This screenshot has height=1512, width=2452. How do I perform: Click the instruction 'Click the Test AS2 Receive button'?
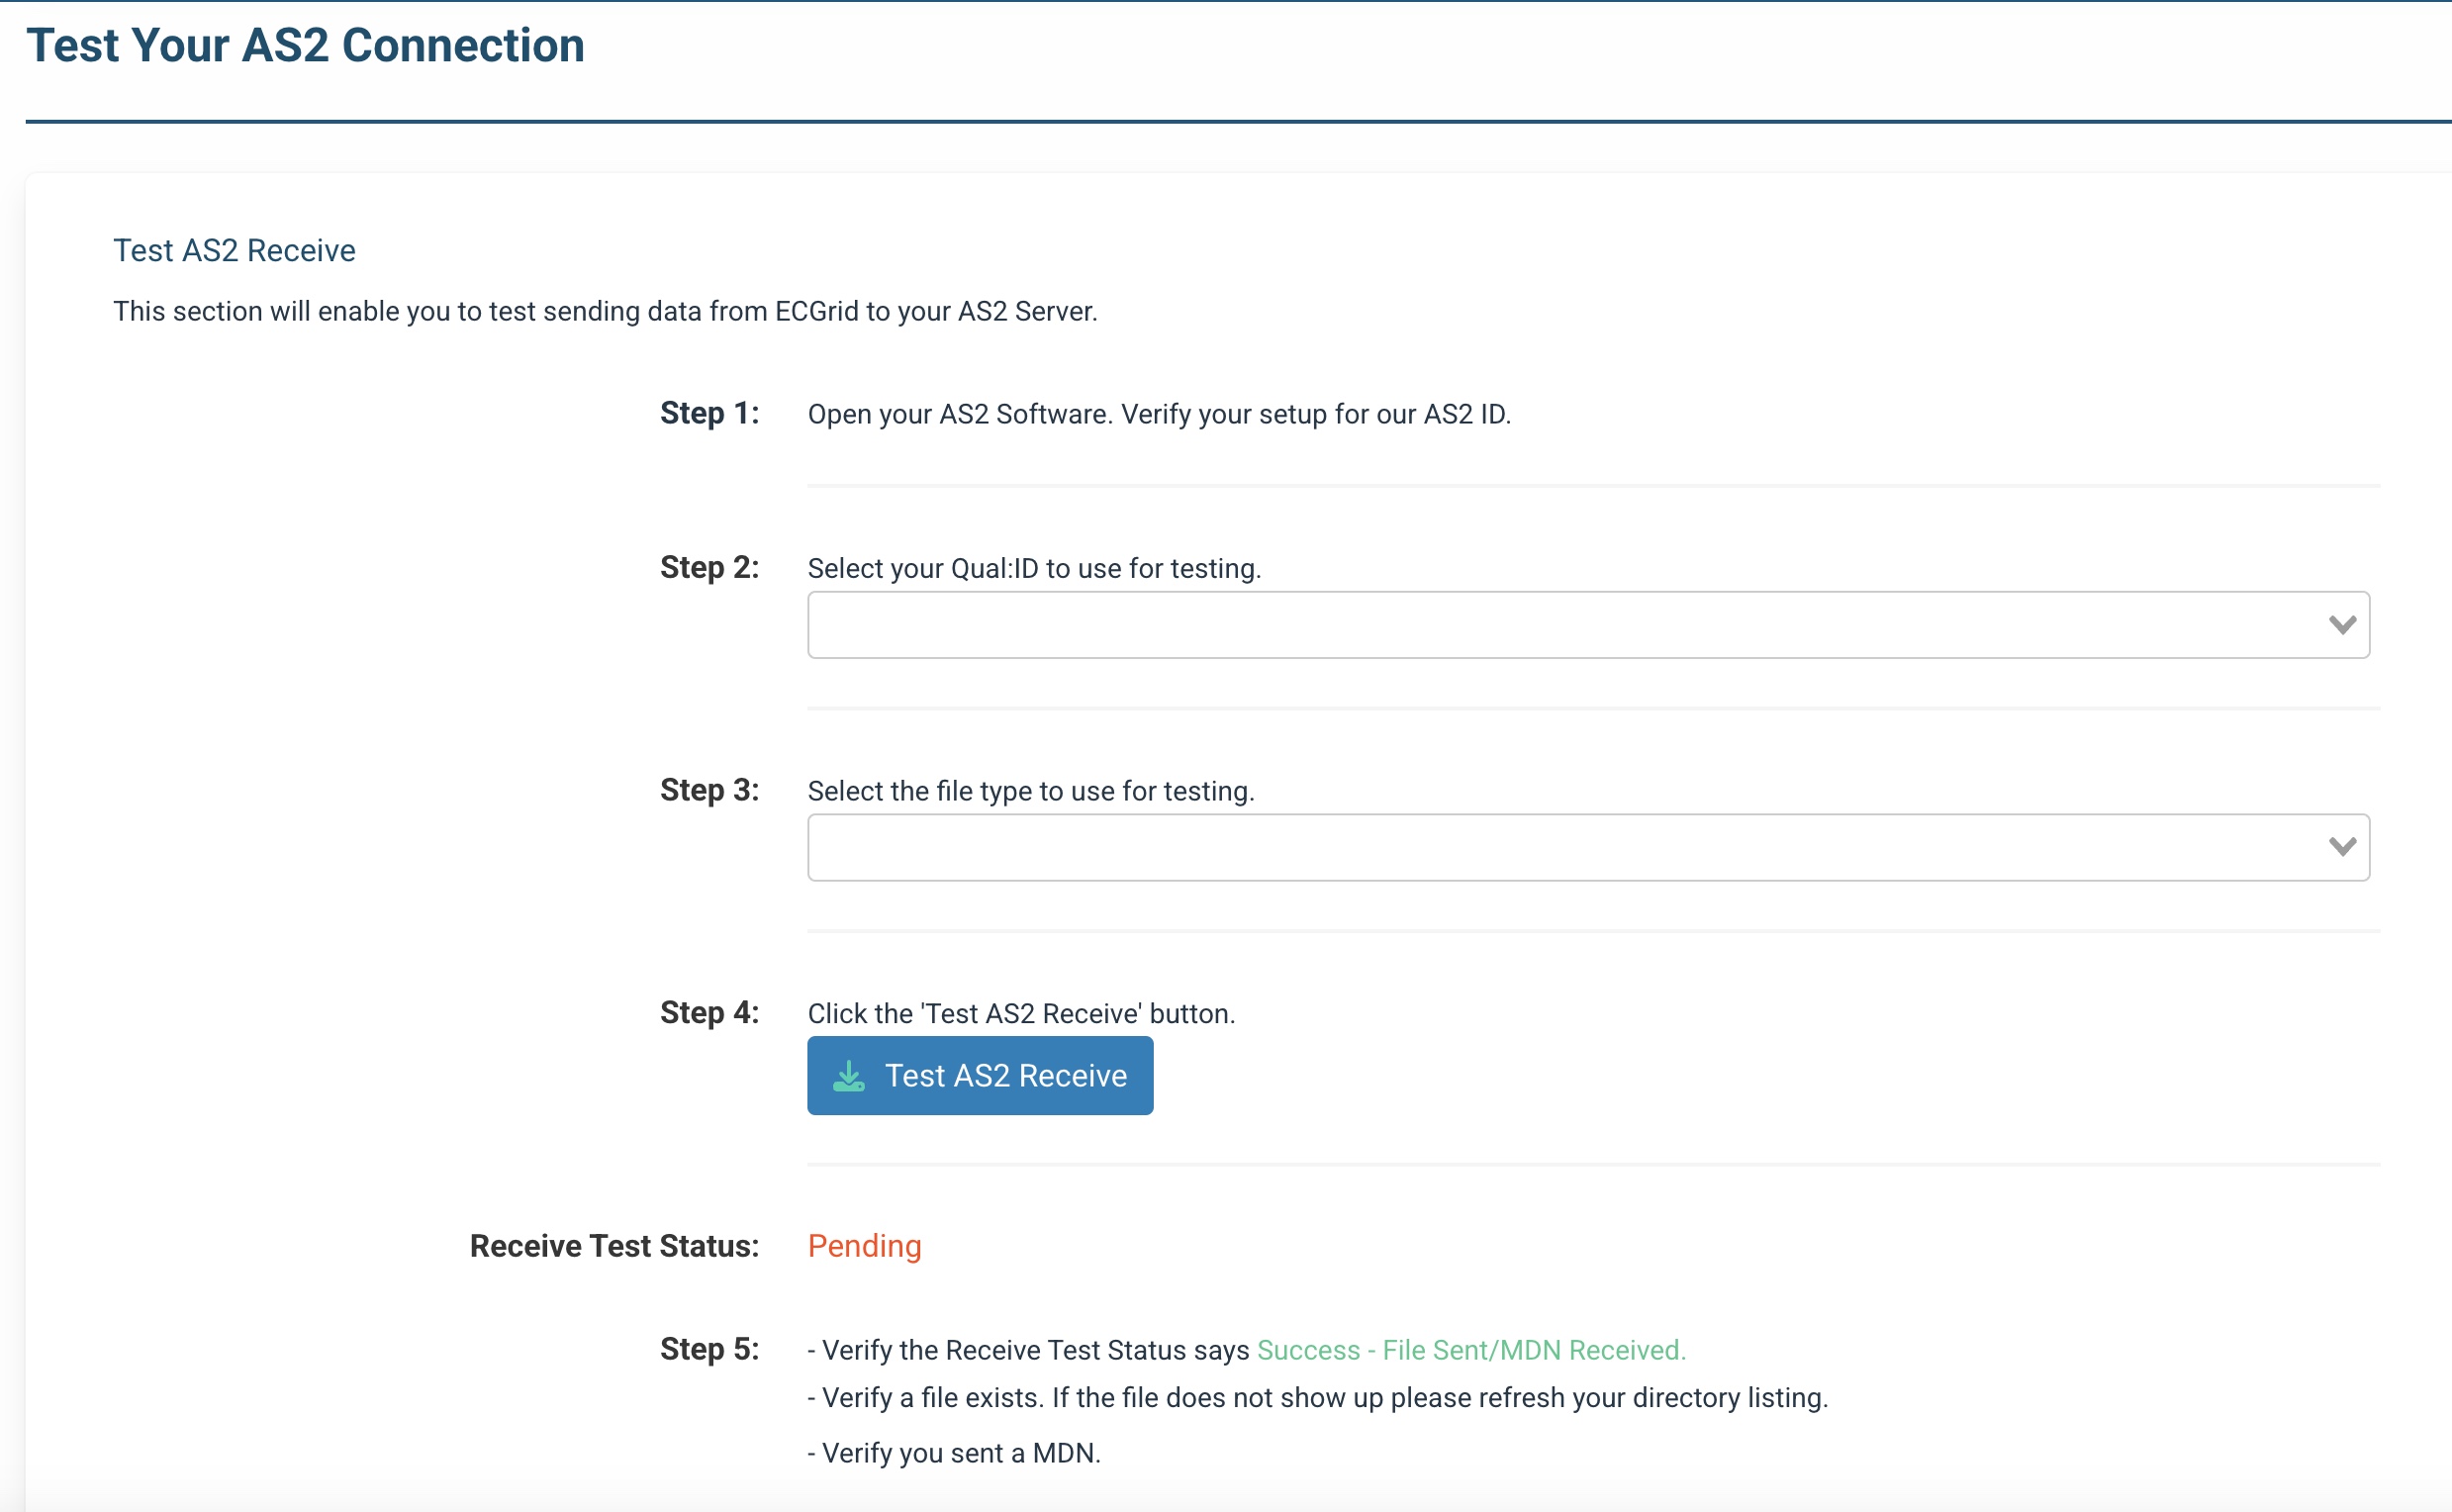1021,1012
